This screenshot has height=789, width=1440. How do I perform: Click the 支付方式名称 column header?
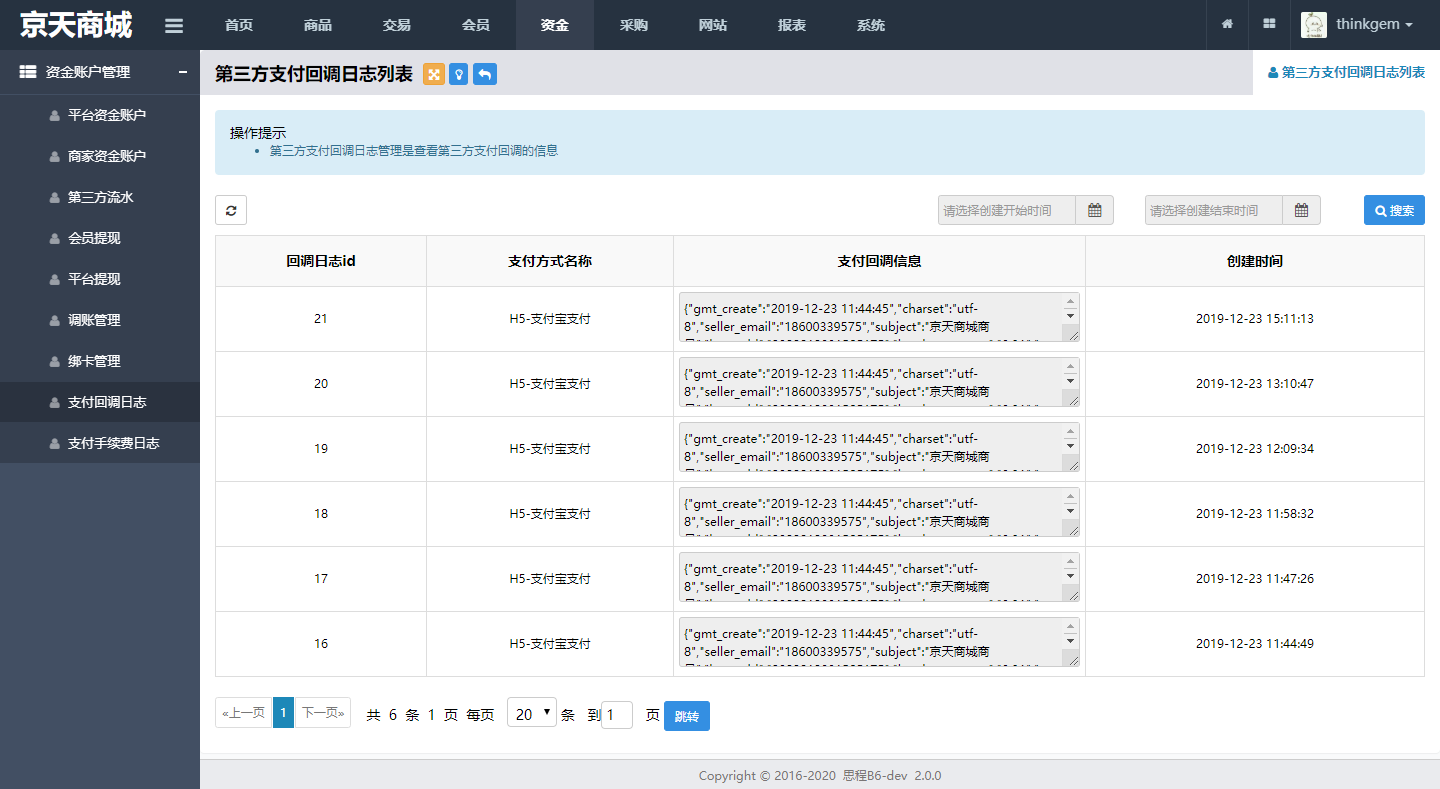(550, 261)
